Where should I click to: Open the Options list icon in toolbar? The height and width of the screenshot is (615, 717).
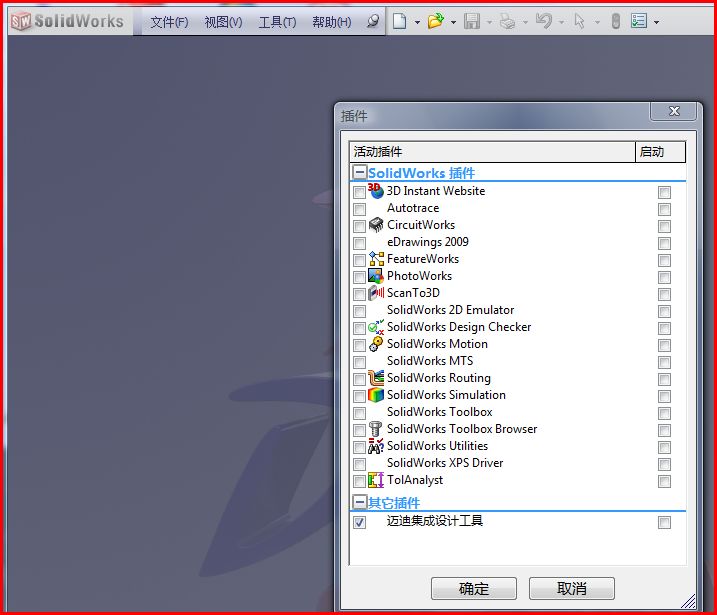click(x=639, y=21)
